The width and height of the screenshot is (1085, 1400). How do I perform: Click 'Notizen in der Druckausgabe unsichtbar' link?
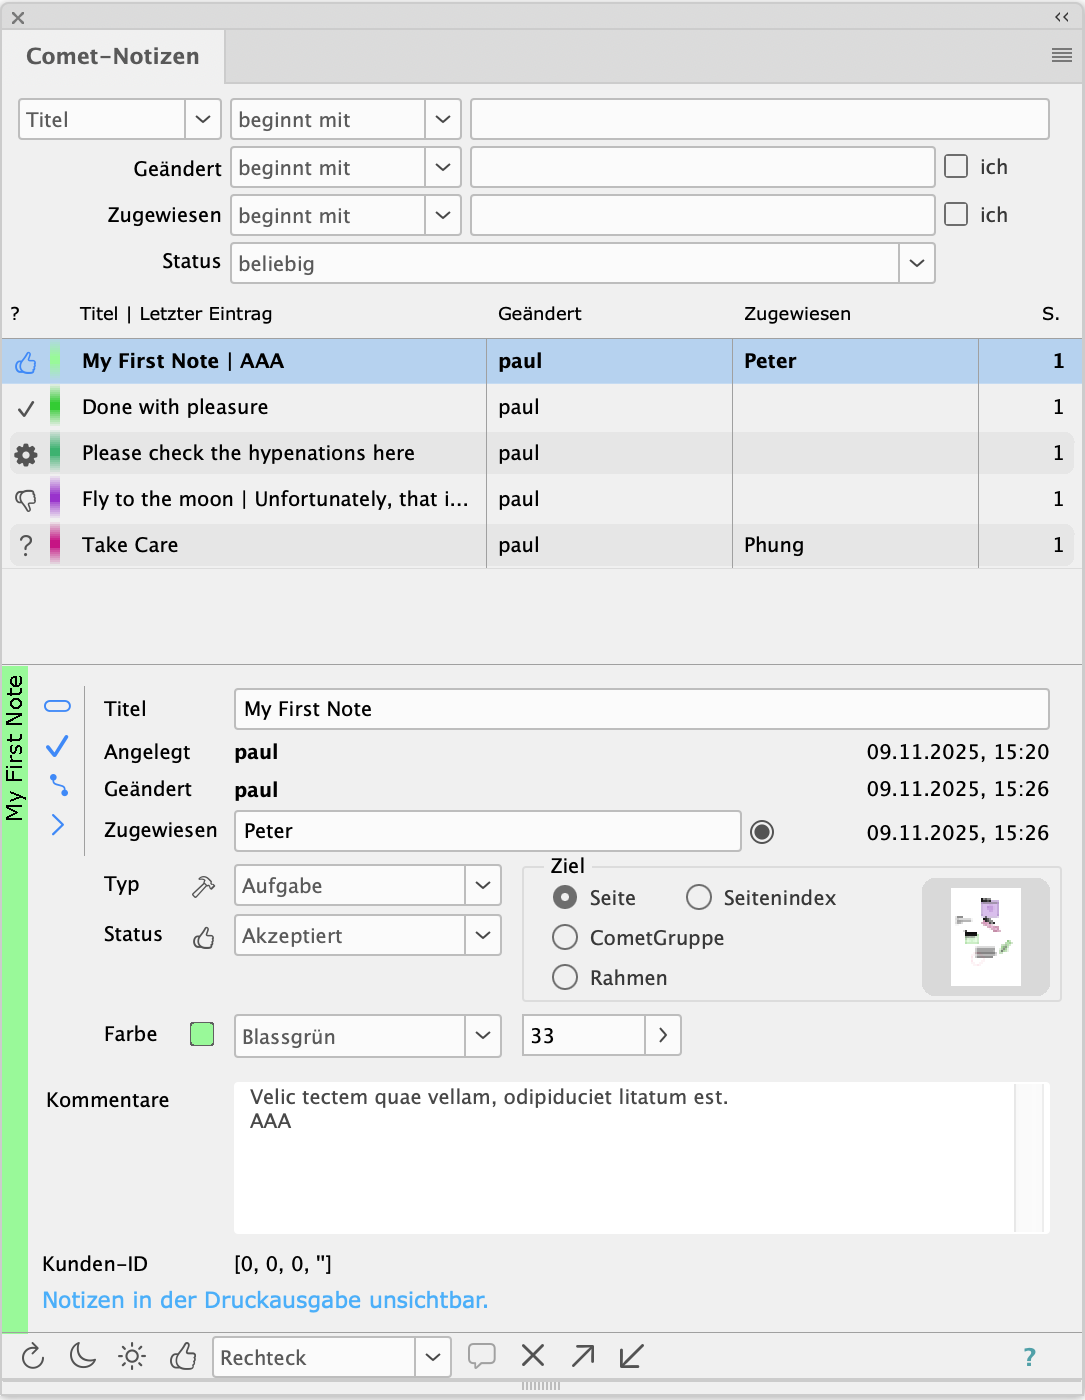tap(265, 1300)
